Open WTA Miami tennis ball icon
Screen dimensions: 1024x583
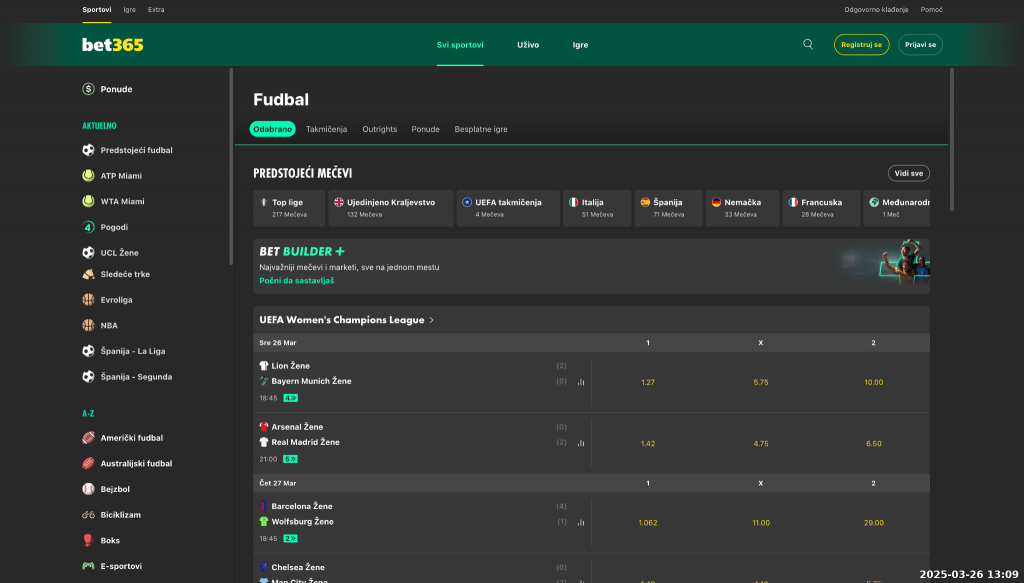88,201
